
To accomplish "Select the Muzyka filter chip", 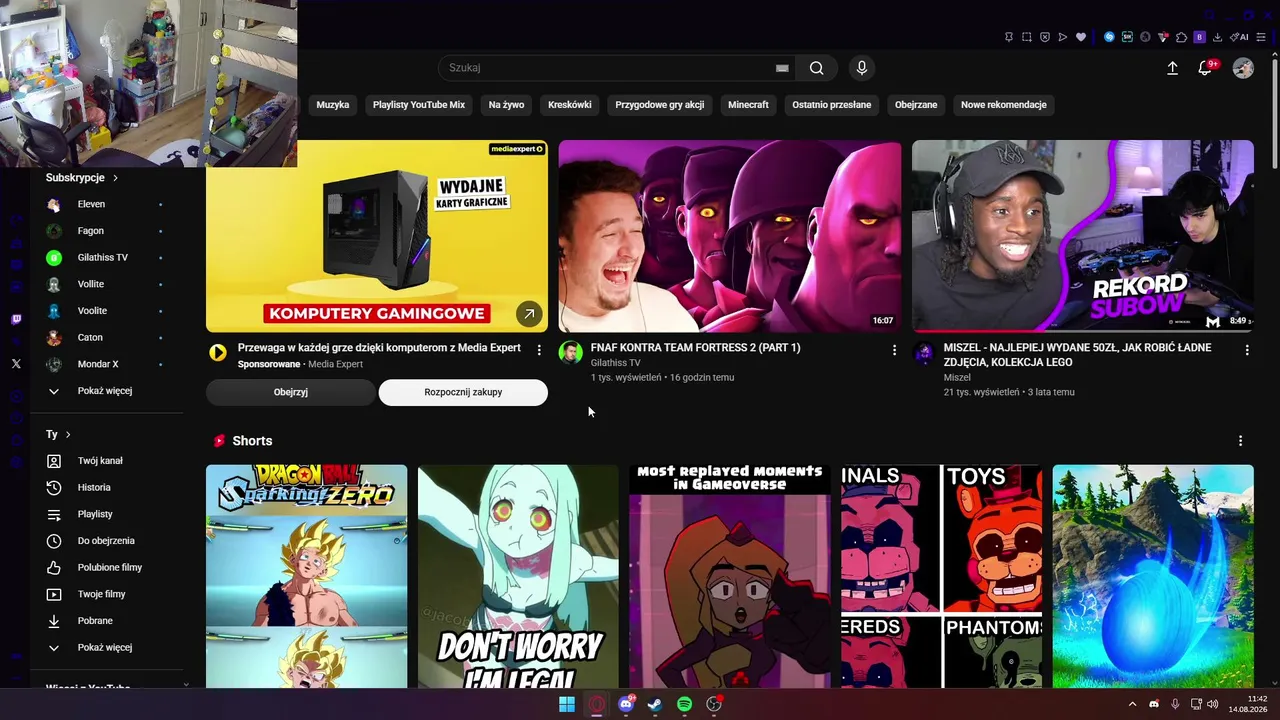I will (x=333, y=105).
